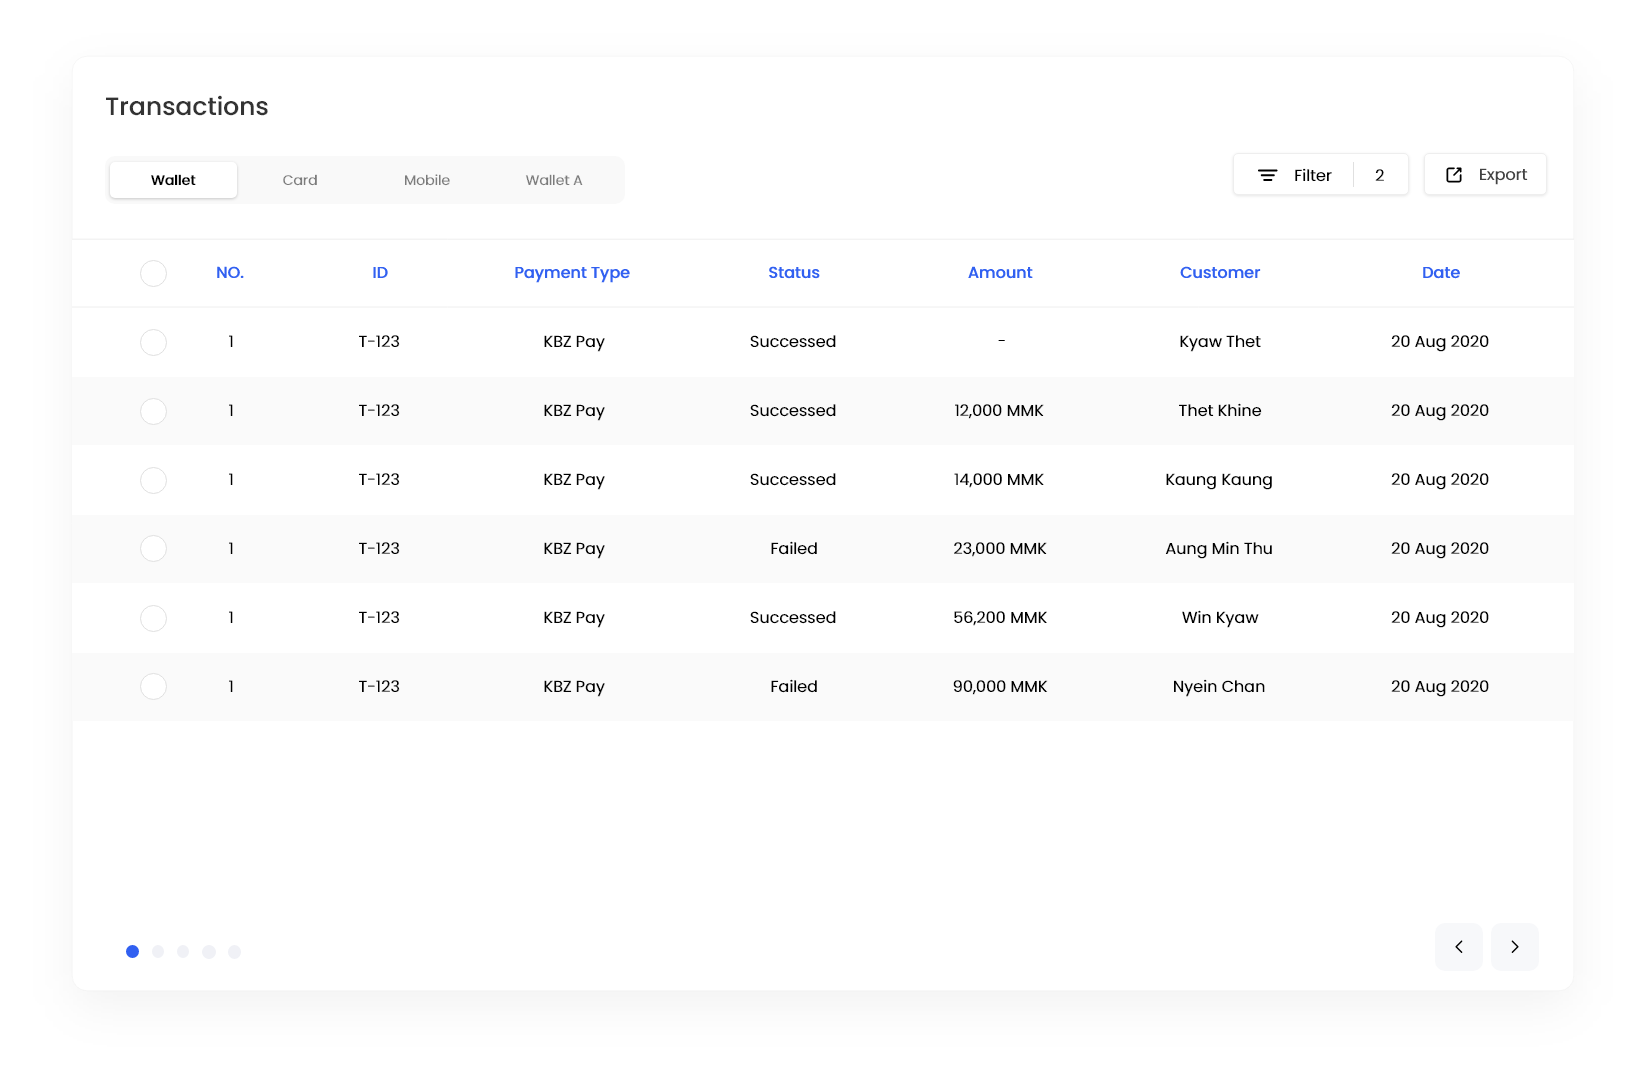This screenshot has width=1646, height=1079.
Task: Click customer name Aung Min Thu
Action: (x=1219, y=548)
